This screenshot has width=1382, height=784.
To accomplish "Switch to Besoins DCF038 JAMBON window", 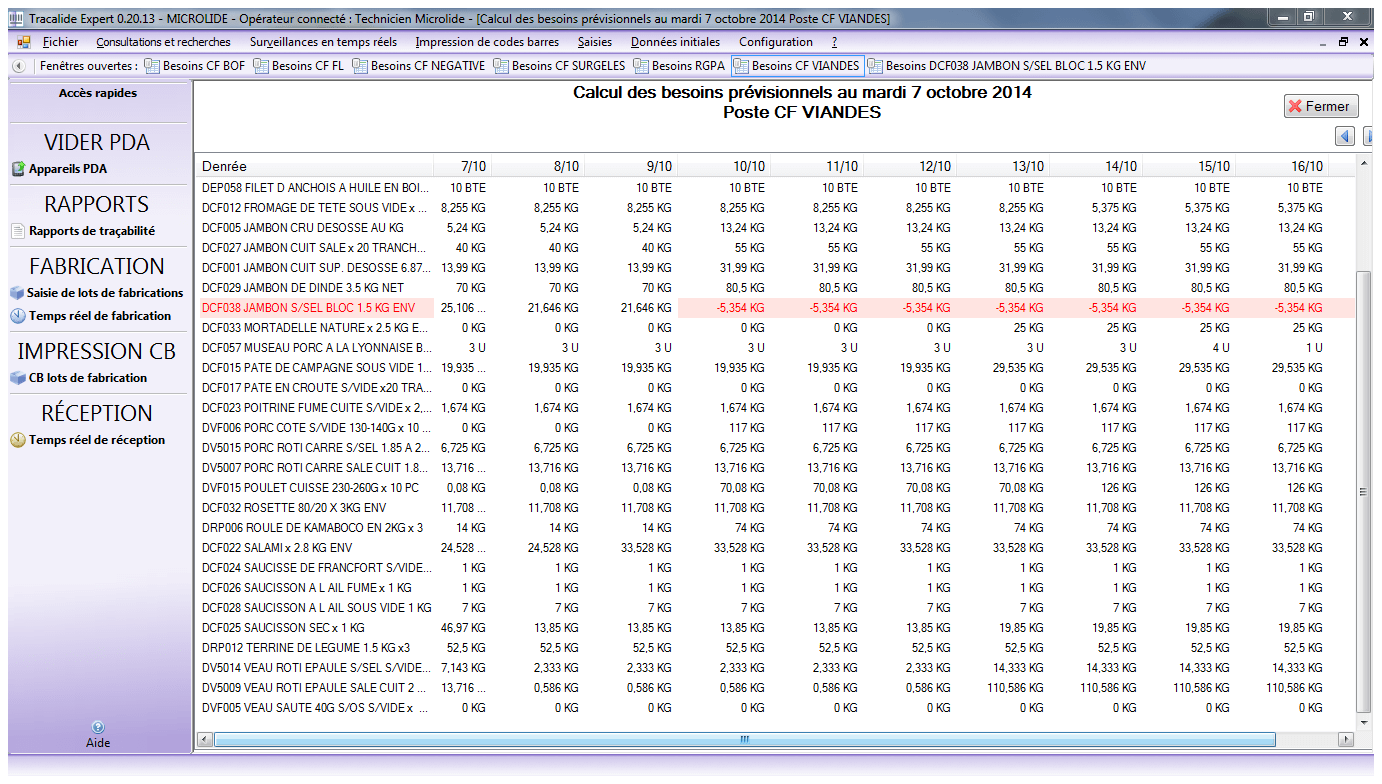I will [1007, 66].
